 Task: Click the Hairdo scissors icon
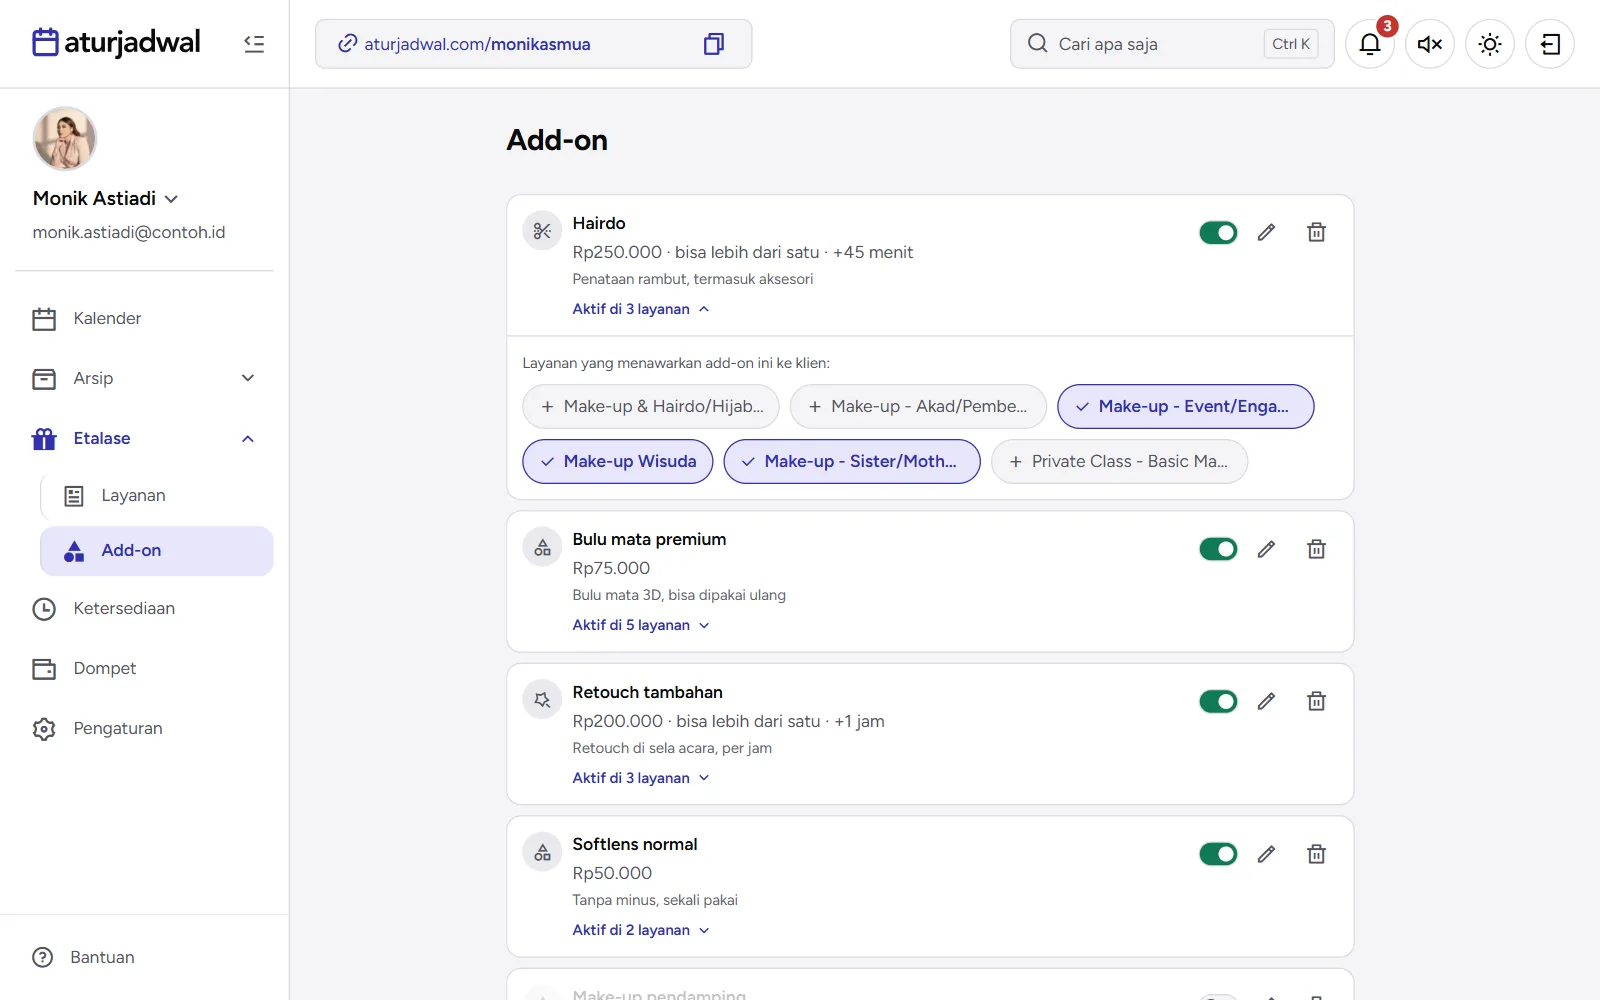pos(542,231)
